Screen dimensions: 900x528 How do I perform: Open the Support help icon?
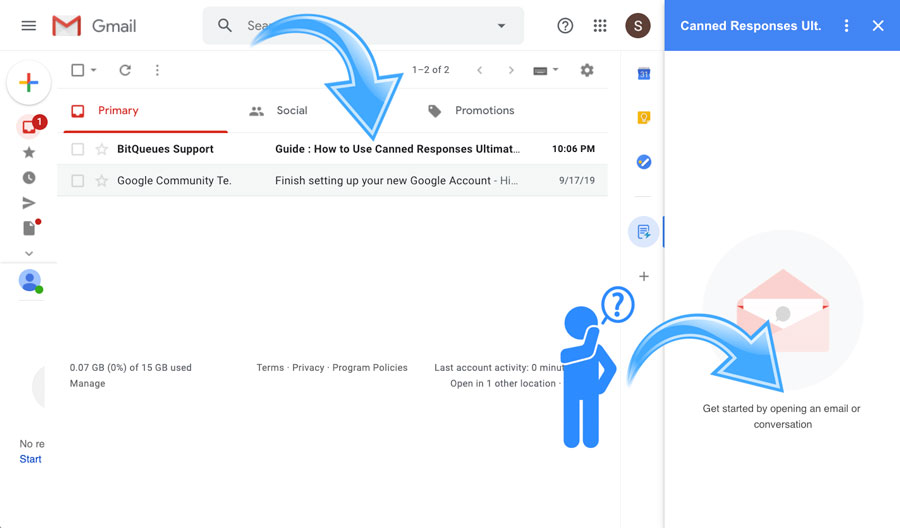pyautogui.click(x=565, y=26)
